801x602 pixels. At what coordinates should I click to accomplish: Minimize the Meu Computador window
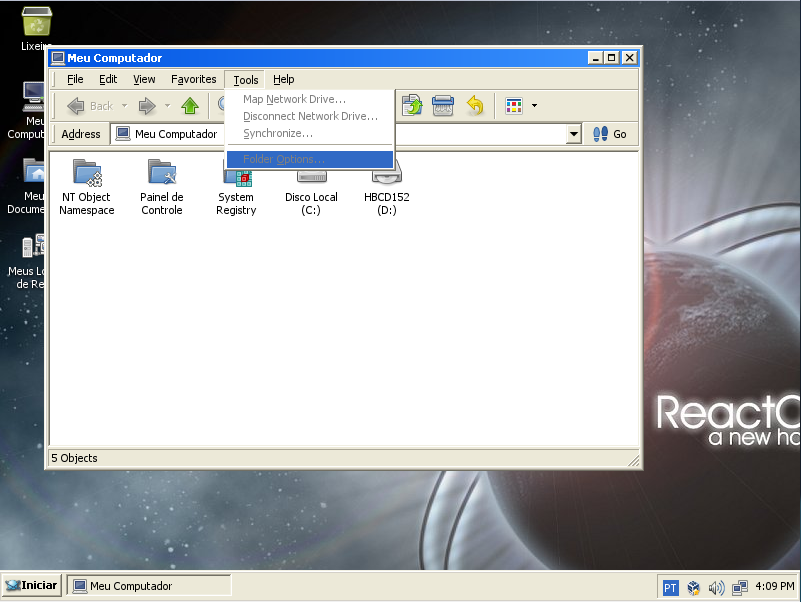point(595,58)
